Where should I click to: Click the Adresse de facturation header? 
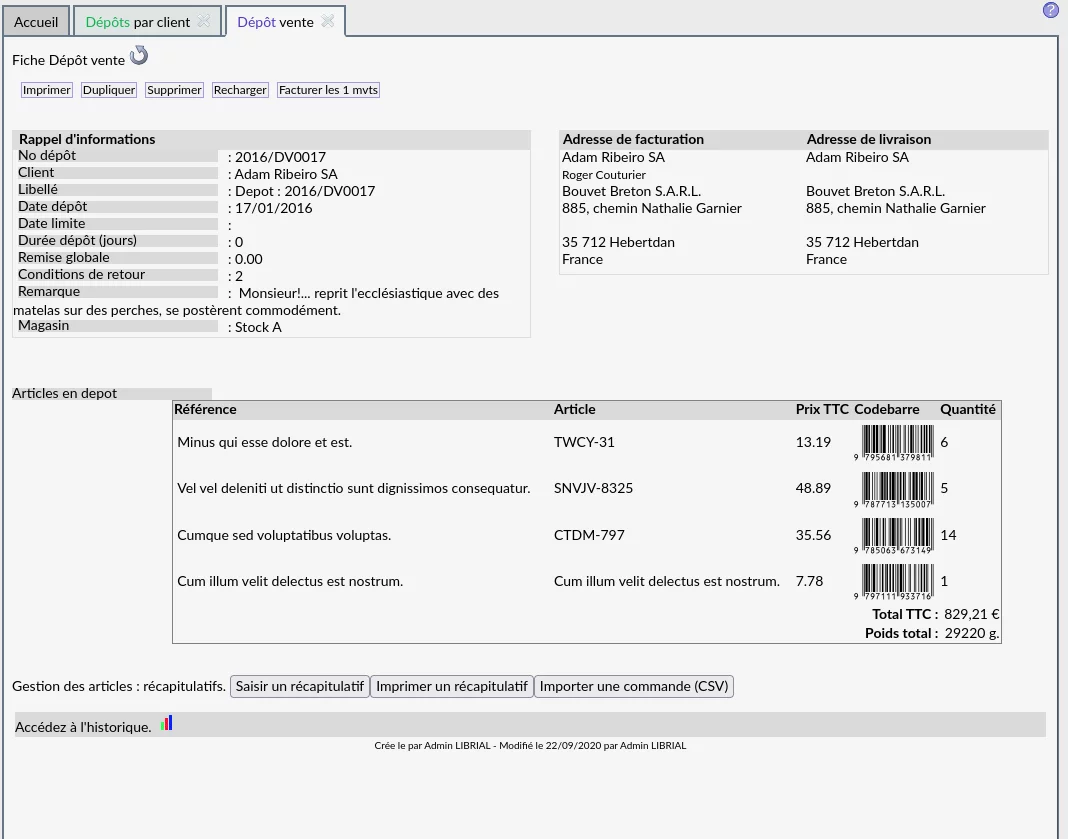pyautogui.click(x=633, y=140)
